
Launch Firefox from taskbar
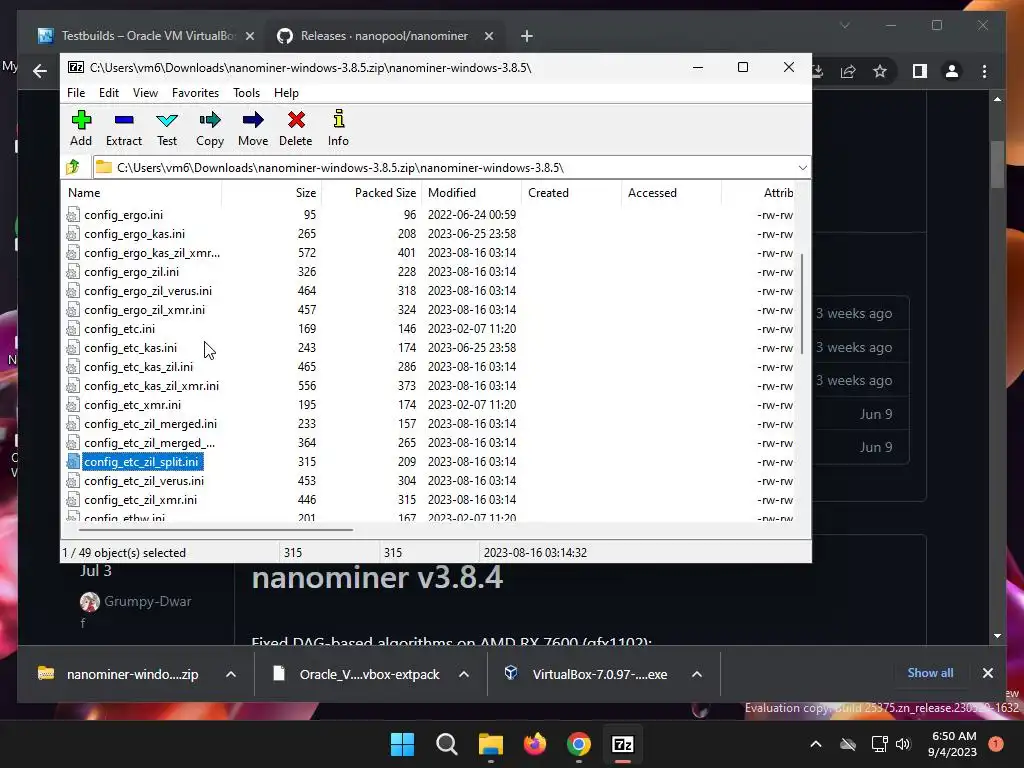pyautogui.click(x=535, y=744)
